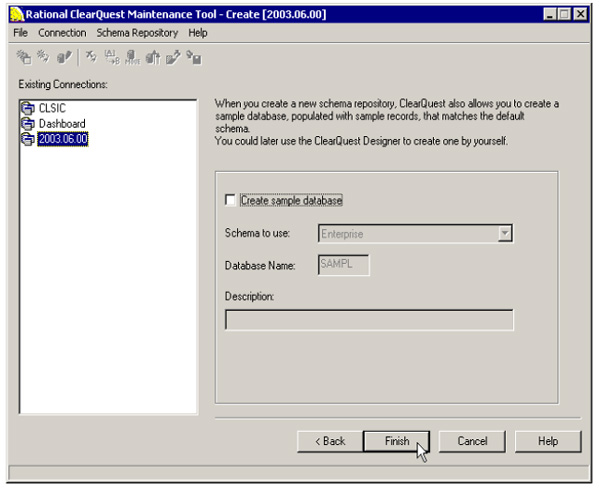The image size is (600, 490).
Task: Enable the Create sample database checkbox
Action: [x=230, y=200]
